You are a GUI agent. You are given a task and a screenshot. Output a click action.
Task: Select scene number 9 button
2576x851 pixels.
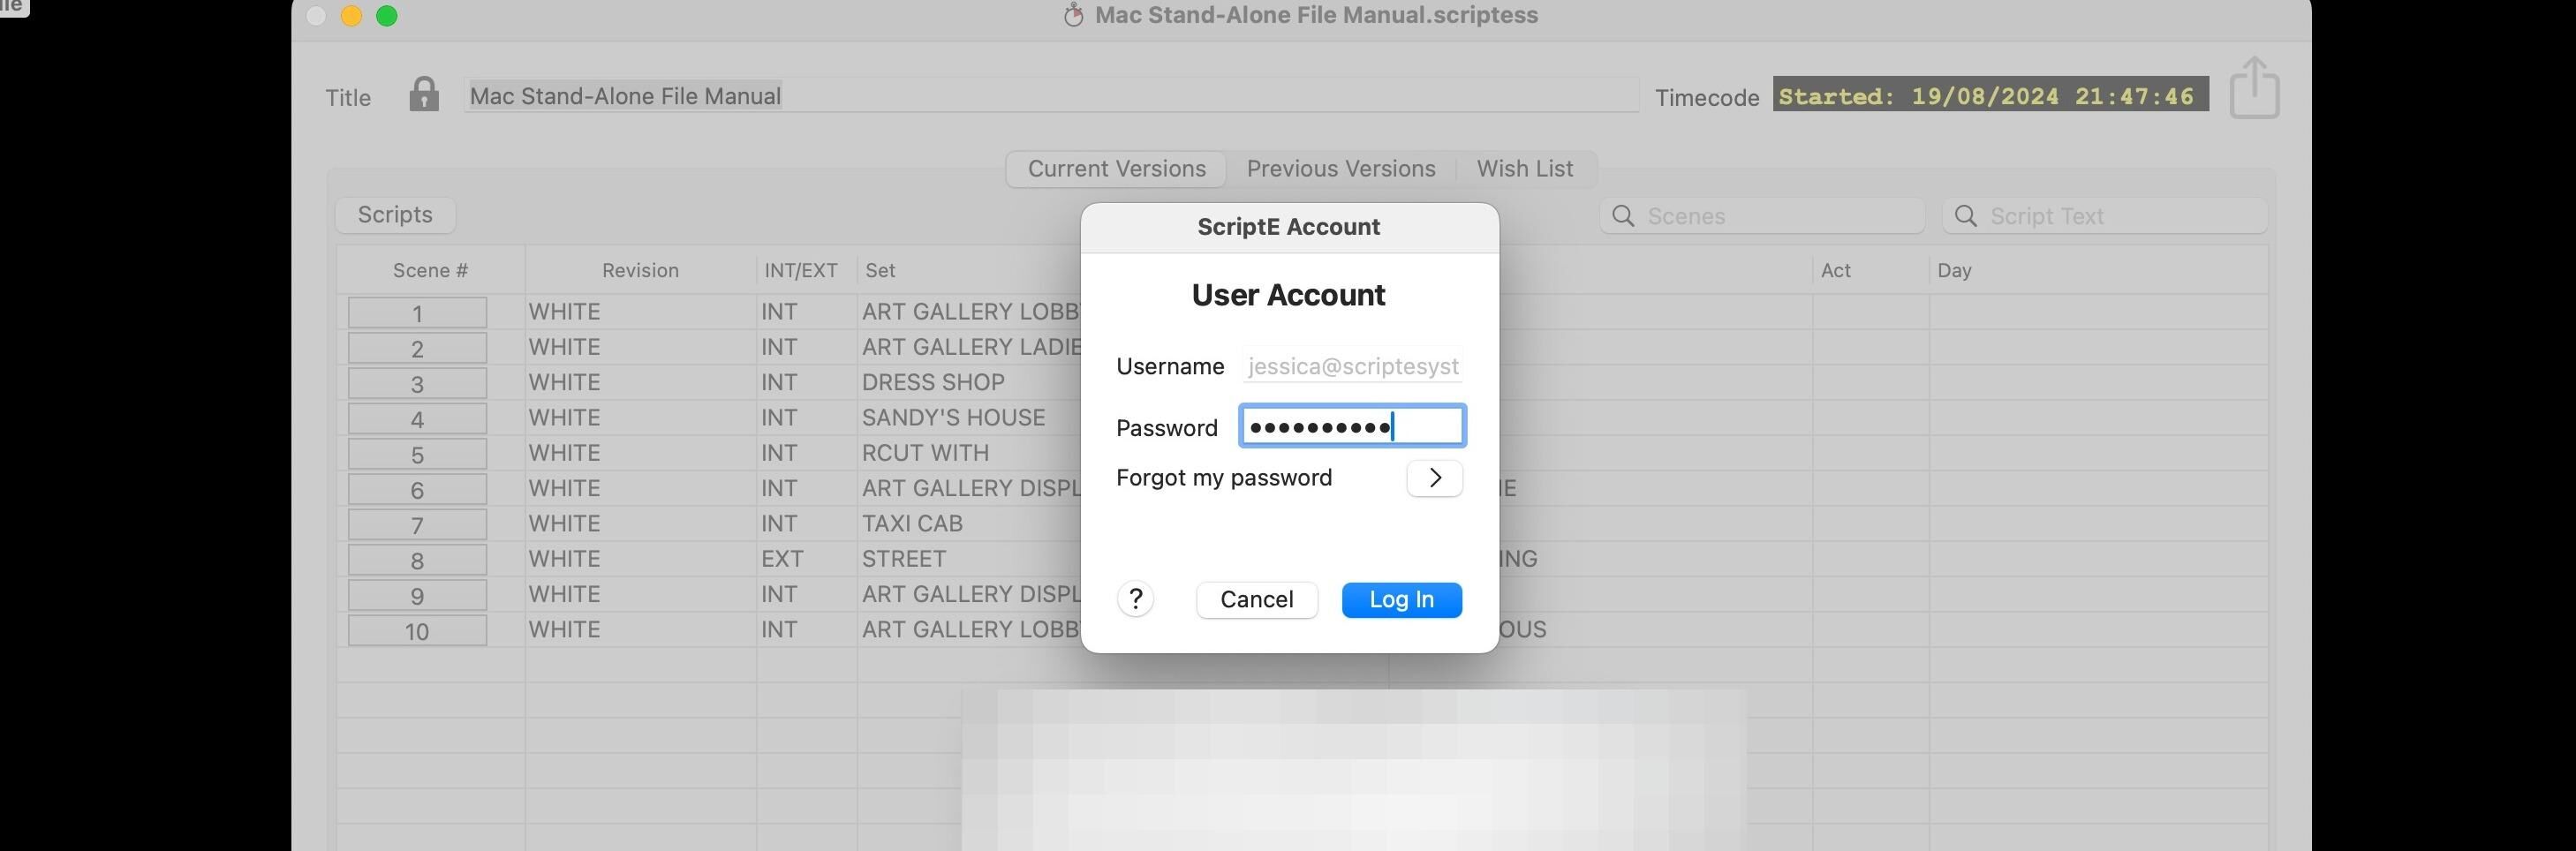[417, 595]
